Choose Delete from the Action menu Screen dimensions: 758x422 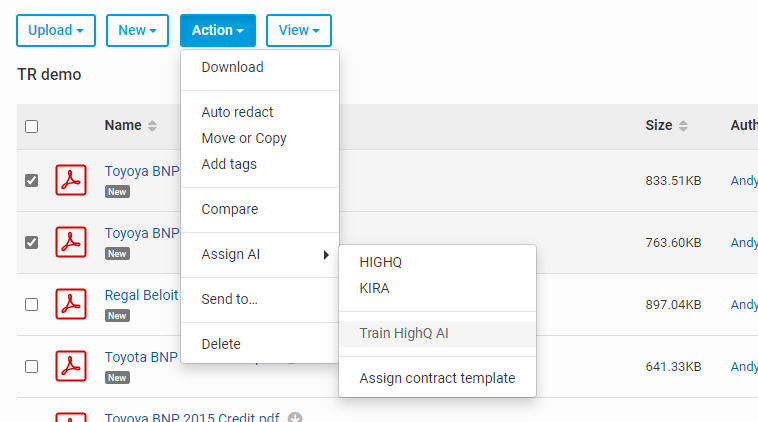(221, 344)
